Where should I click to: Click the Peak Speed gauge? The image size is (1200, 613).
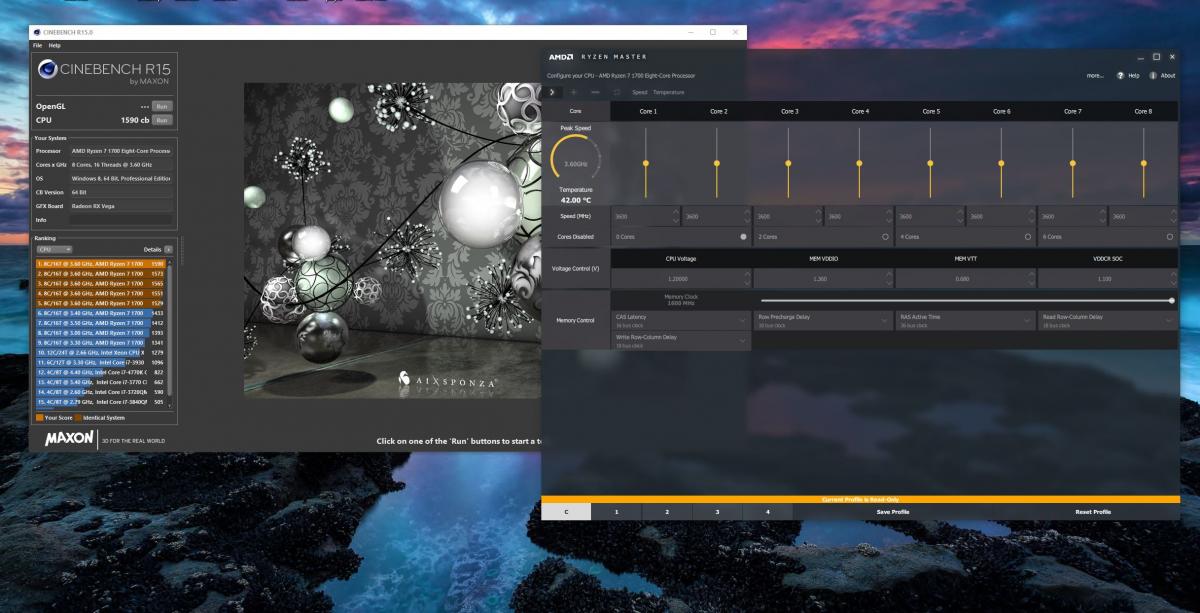(x=575, y=160)
